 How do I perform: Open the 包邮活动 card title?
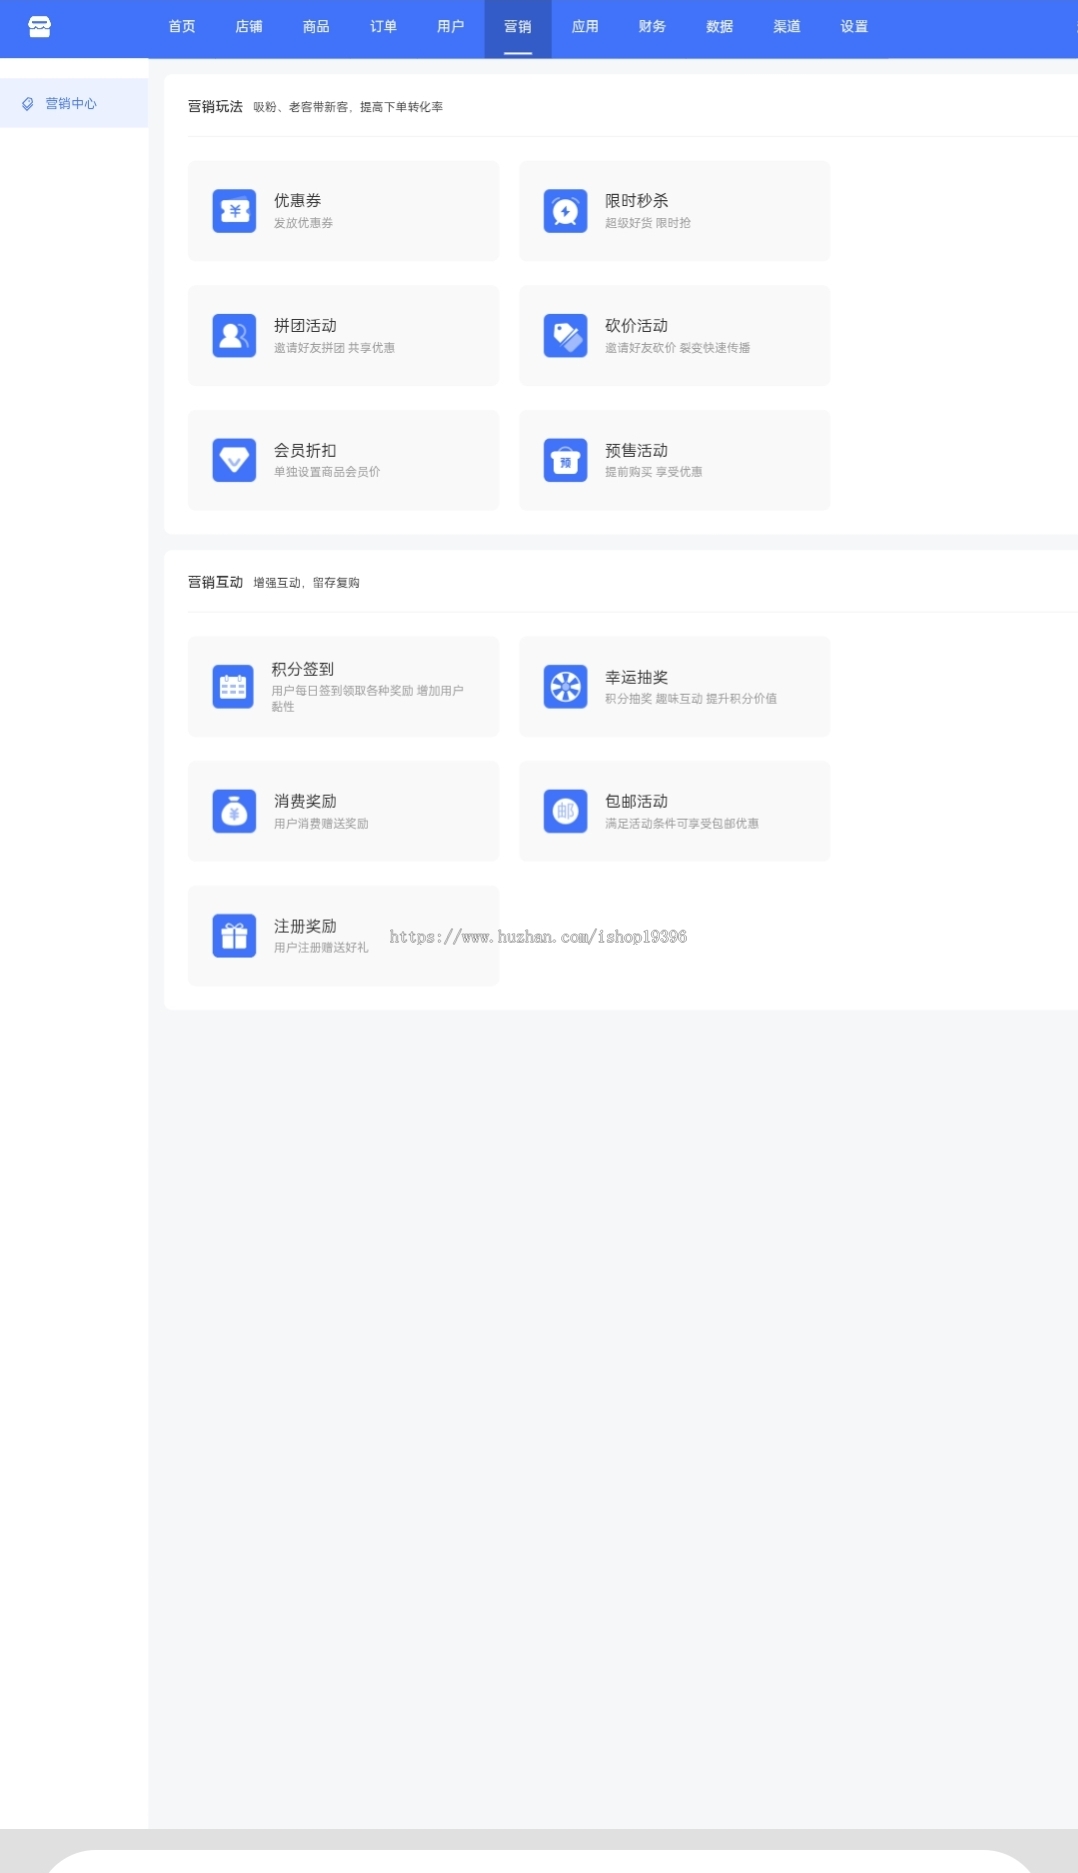pos(636,801)
